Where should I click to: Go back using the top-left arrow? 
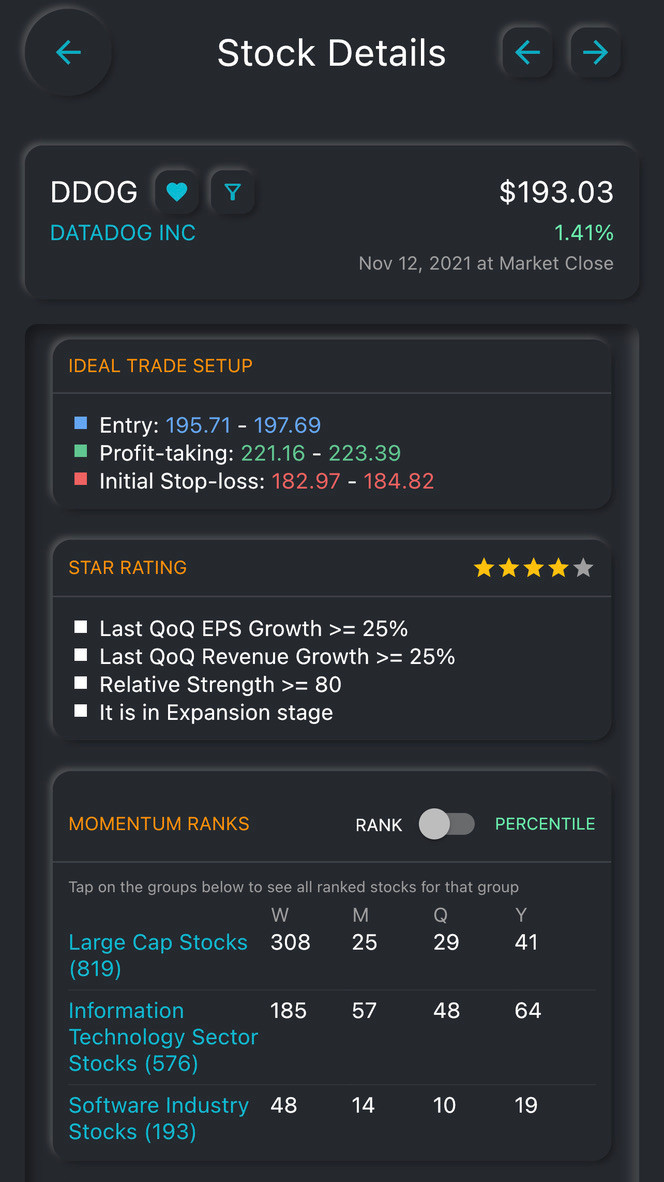pyautogui.click(x=68, y=52)
